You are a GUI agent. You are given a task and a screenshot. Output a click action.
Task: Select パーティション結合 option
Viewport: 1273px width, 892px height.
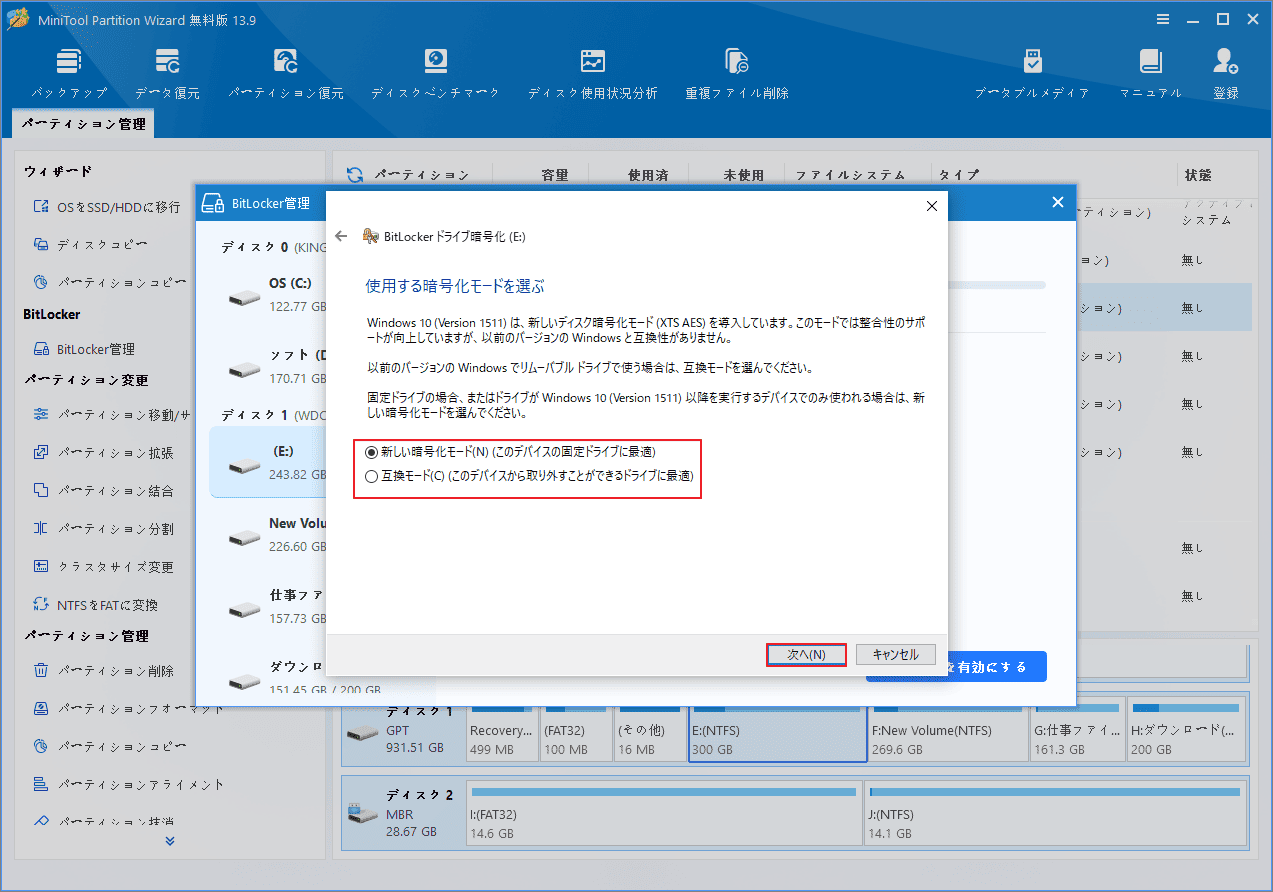pos(104,491)
